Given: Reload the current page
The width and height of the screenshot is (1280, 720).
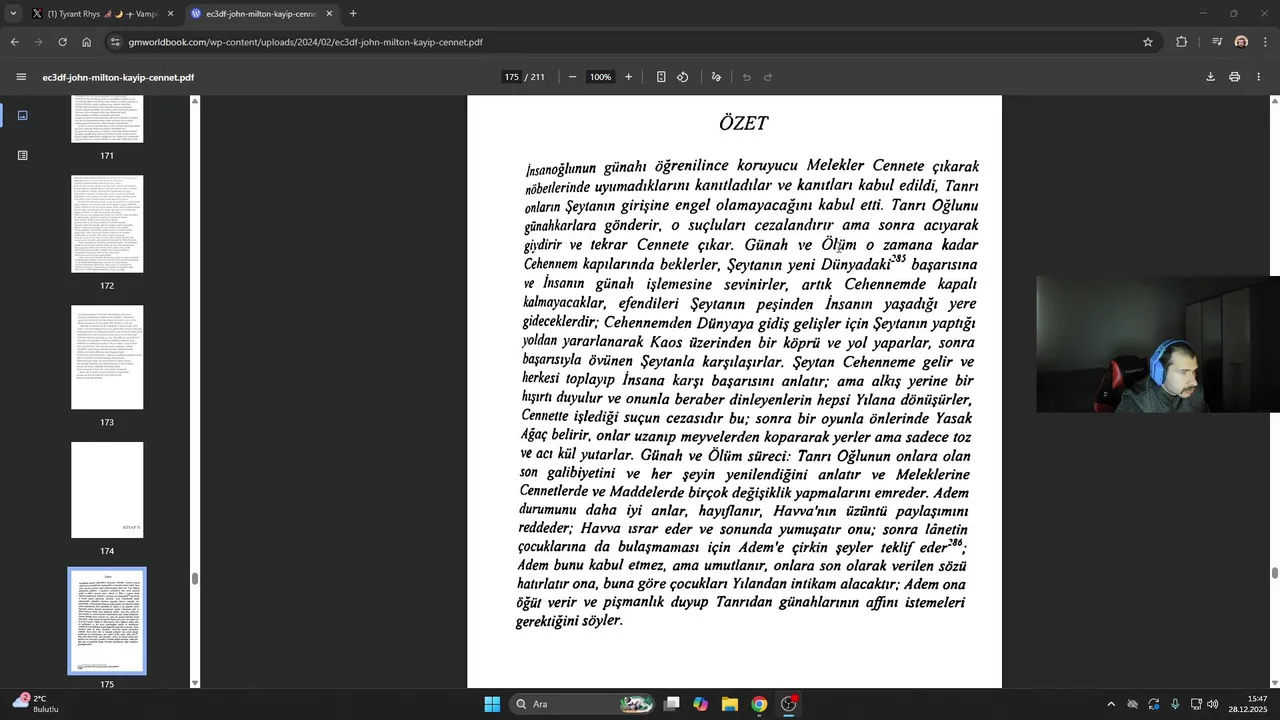Looking at the screenshot, I should coord(62,42).
